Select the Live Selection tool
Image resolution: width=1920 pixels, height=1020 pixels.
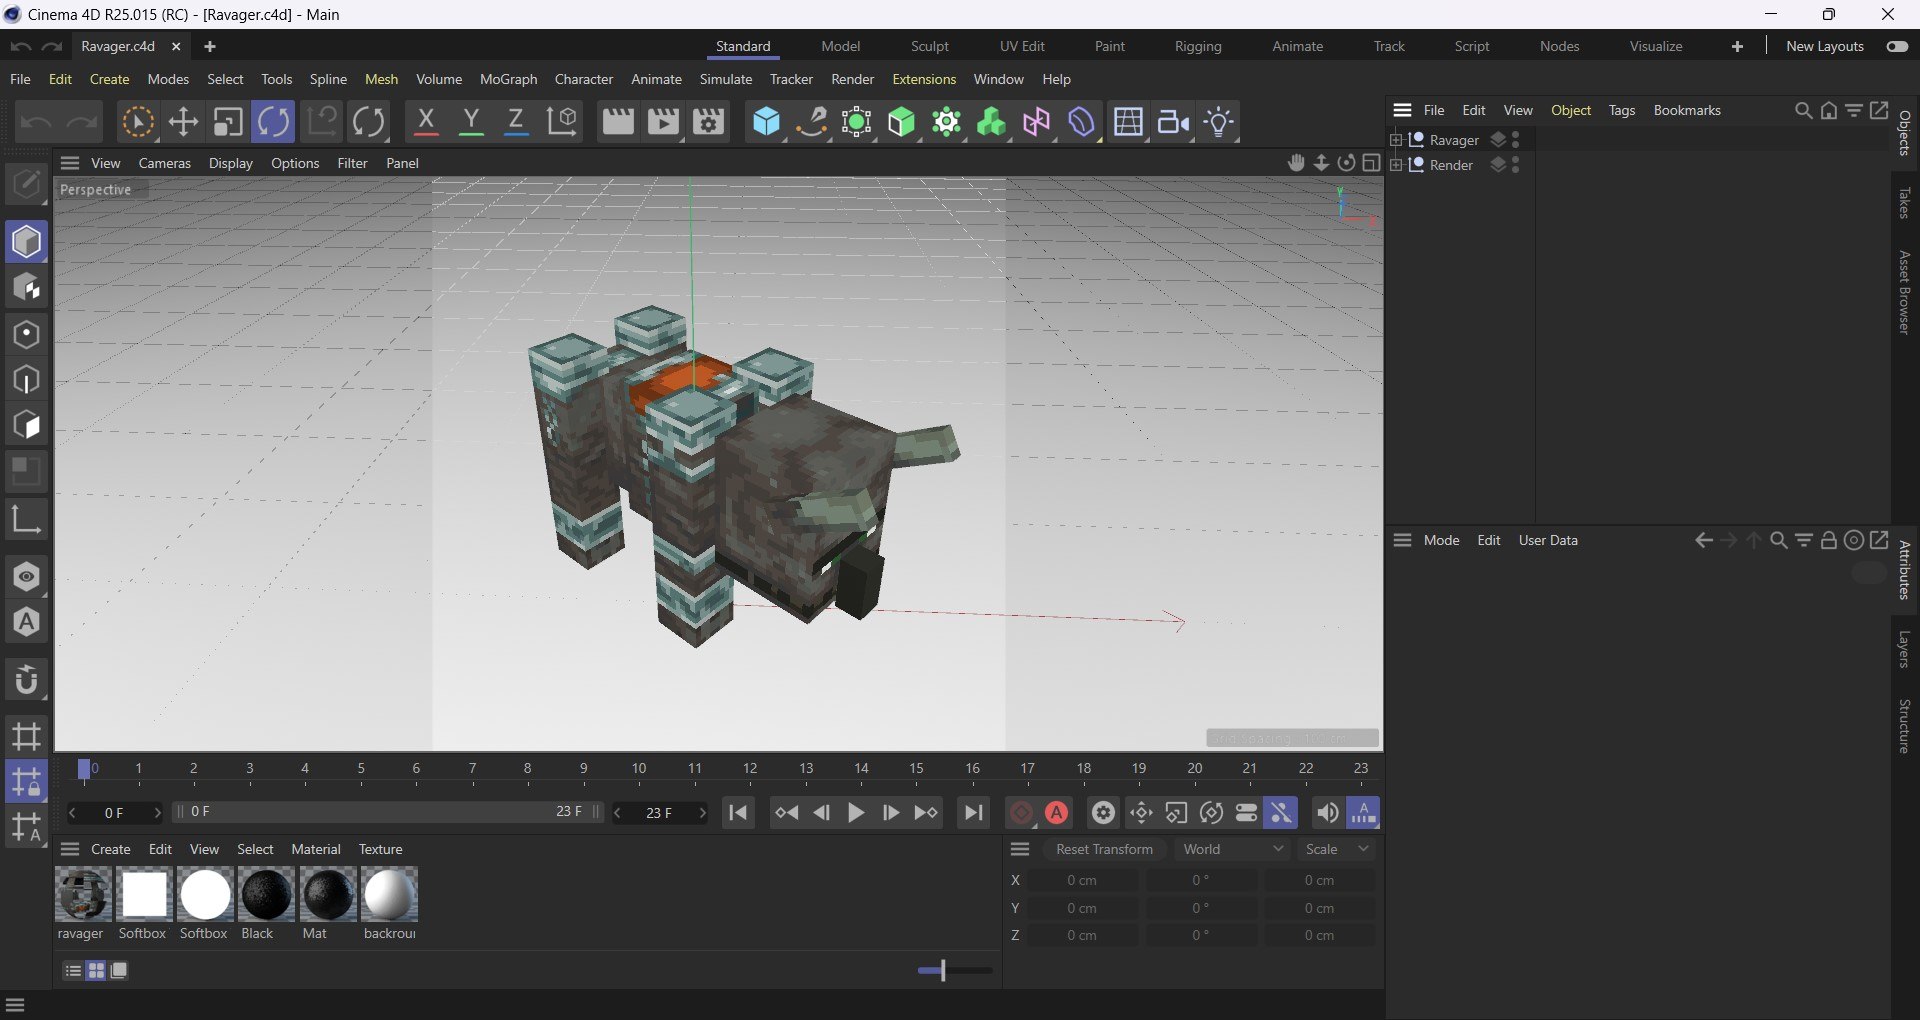(x=138, y=122)
